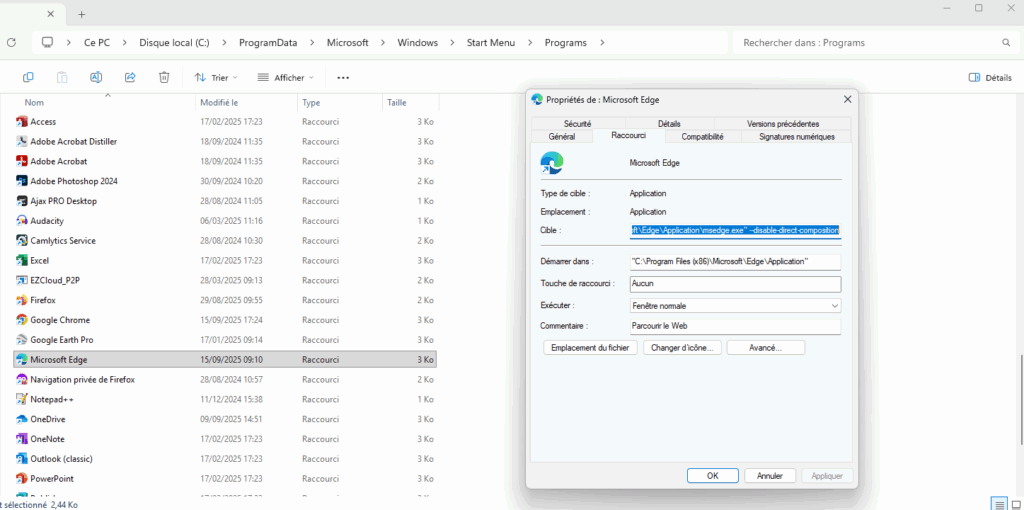Expand chevron after Microsoft in the path
This screenshot has height=510, width=1024.
(383, 42)
